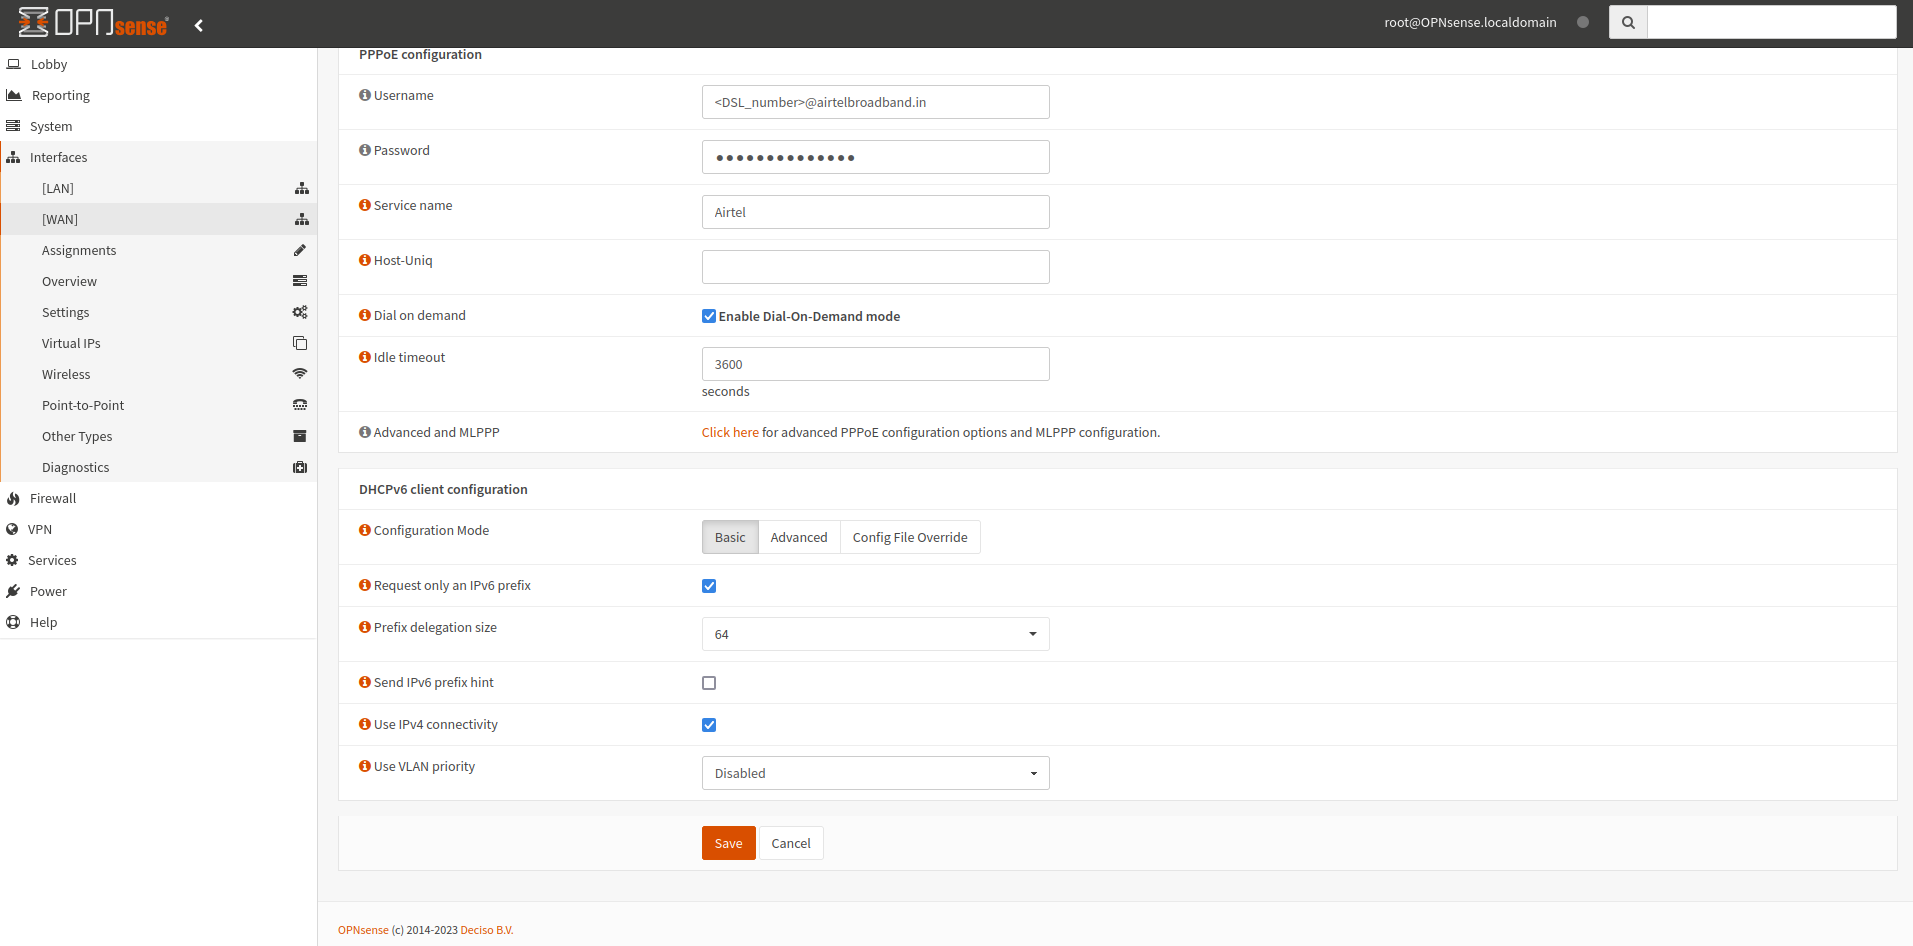Focus the Idle timeout field
Image resolution: width=1913 pixels, height=946 pixels.
click(875, 364)
